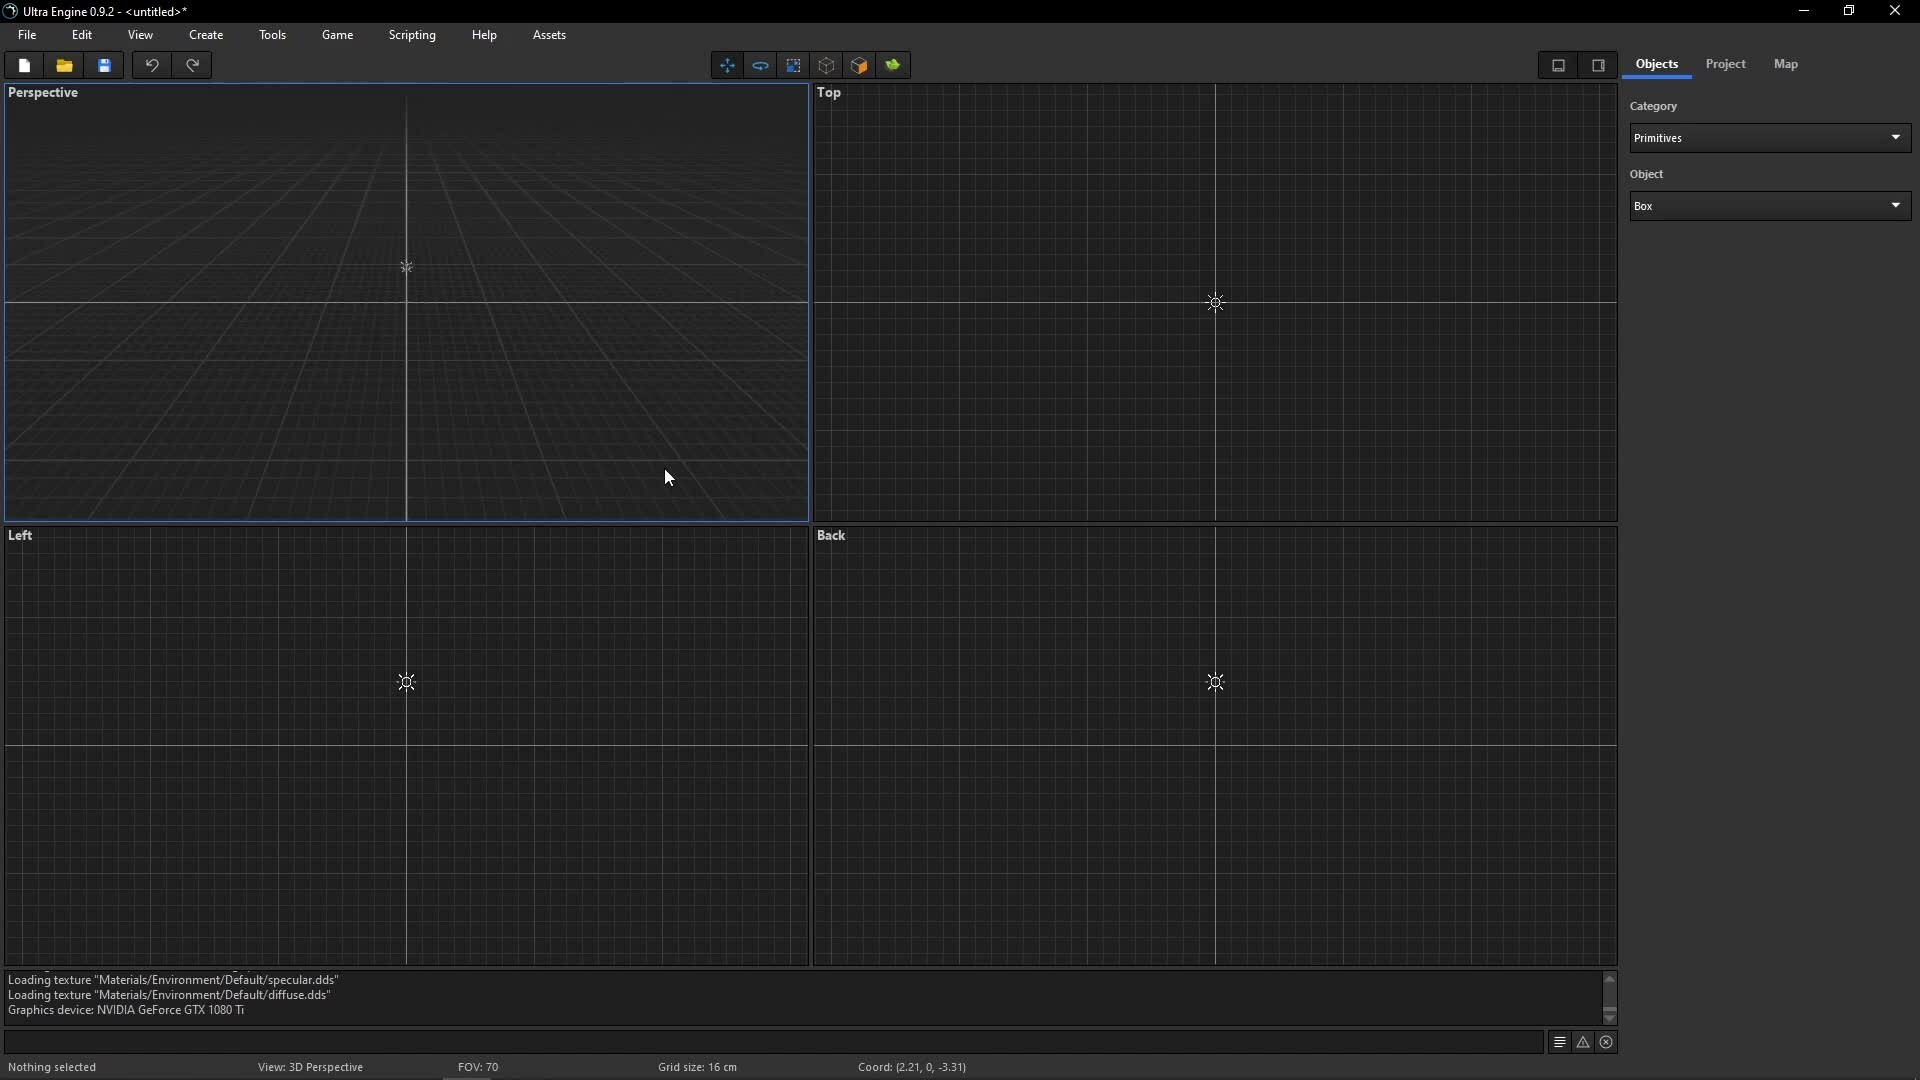The image size is (1920, 1080).
Task: Click the Save disk icon
Action: coord(104,66)
